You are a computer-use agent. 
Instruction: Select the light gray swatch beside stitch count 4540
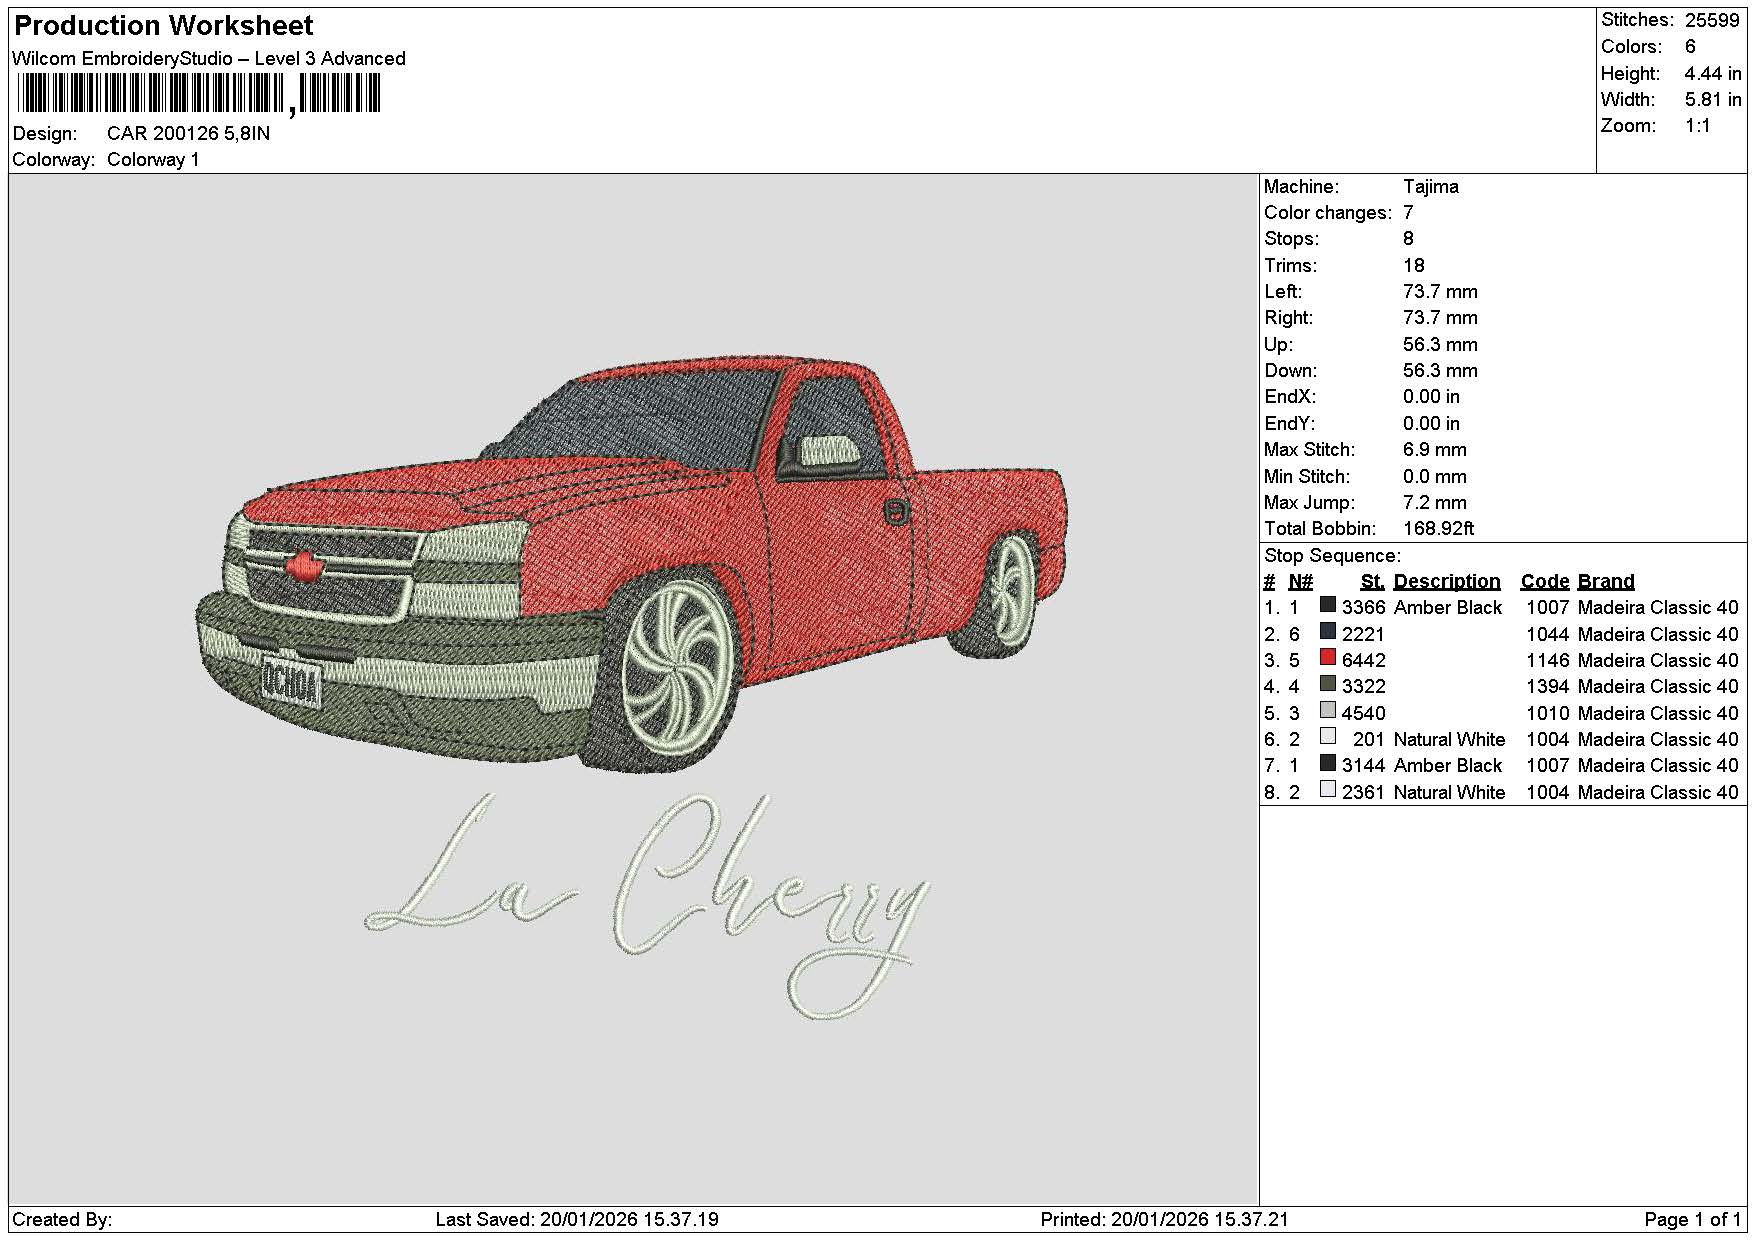tap(1328, 711)
